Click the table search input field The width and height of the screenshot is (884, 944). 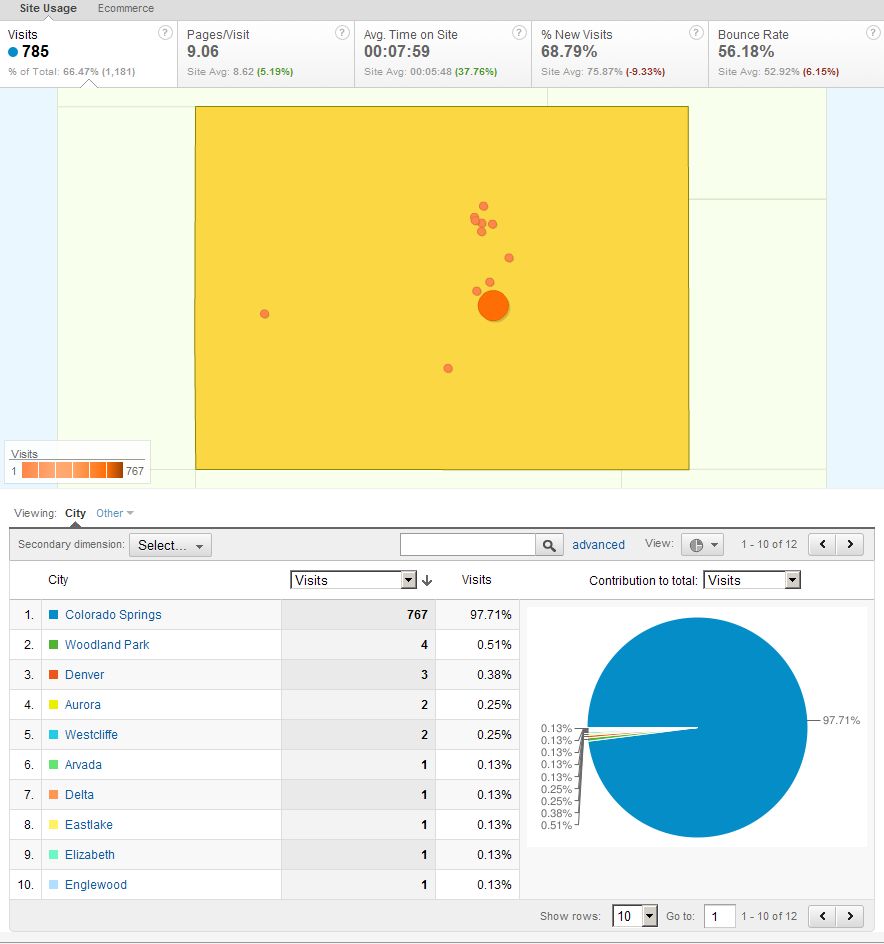pos(468,545)
